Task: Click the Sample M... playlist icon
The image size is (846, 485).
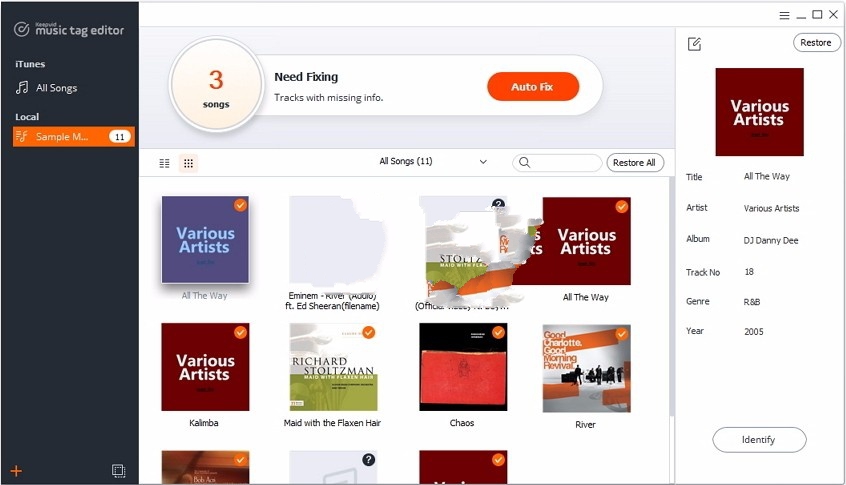Action: tap(22, 136)
